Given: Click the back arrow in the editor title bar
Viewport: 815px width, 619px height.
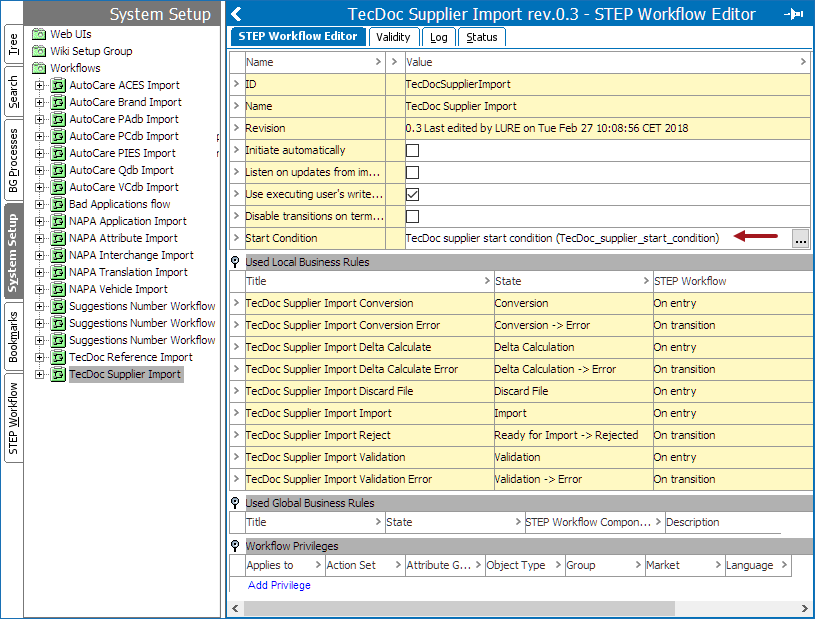Looking at the screenshot, I should [236, 14].
